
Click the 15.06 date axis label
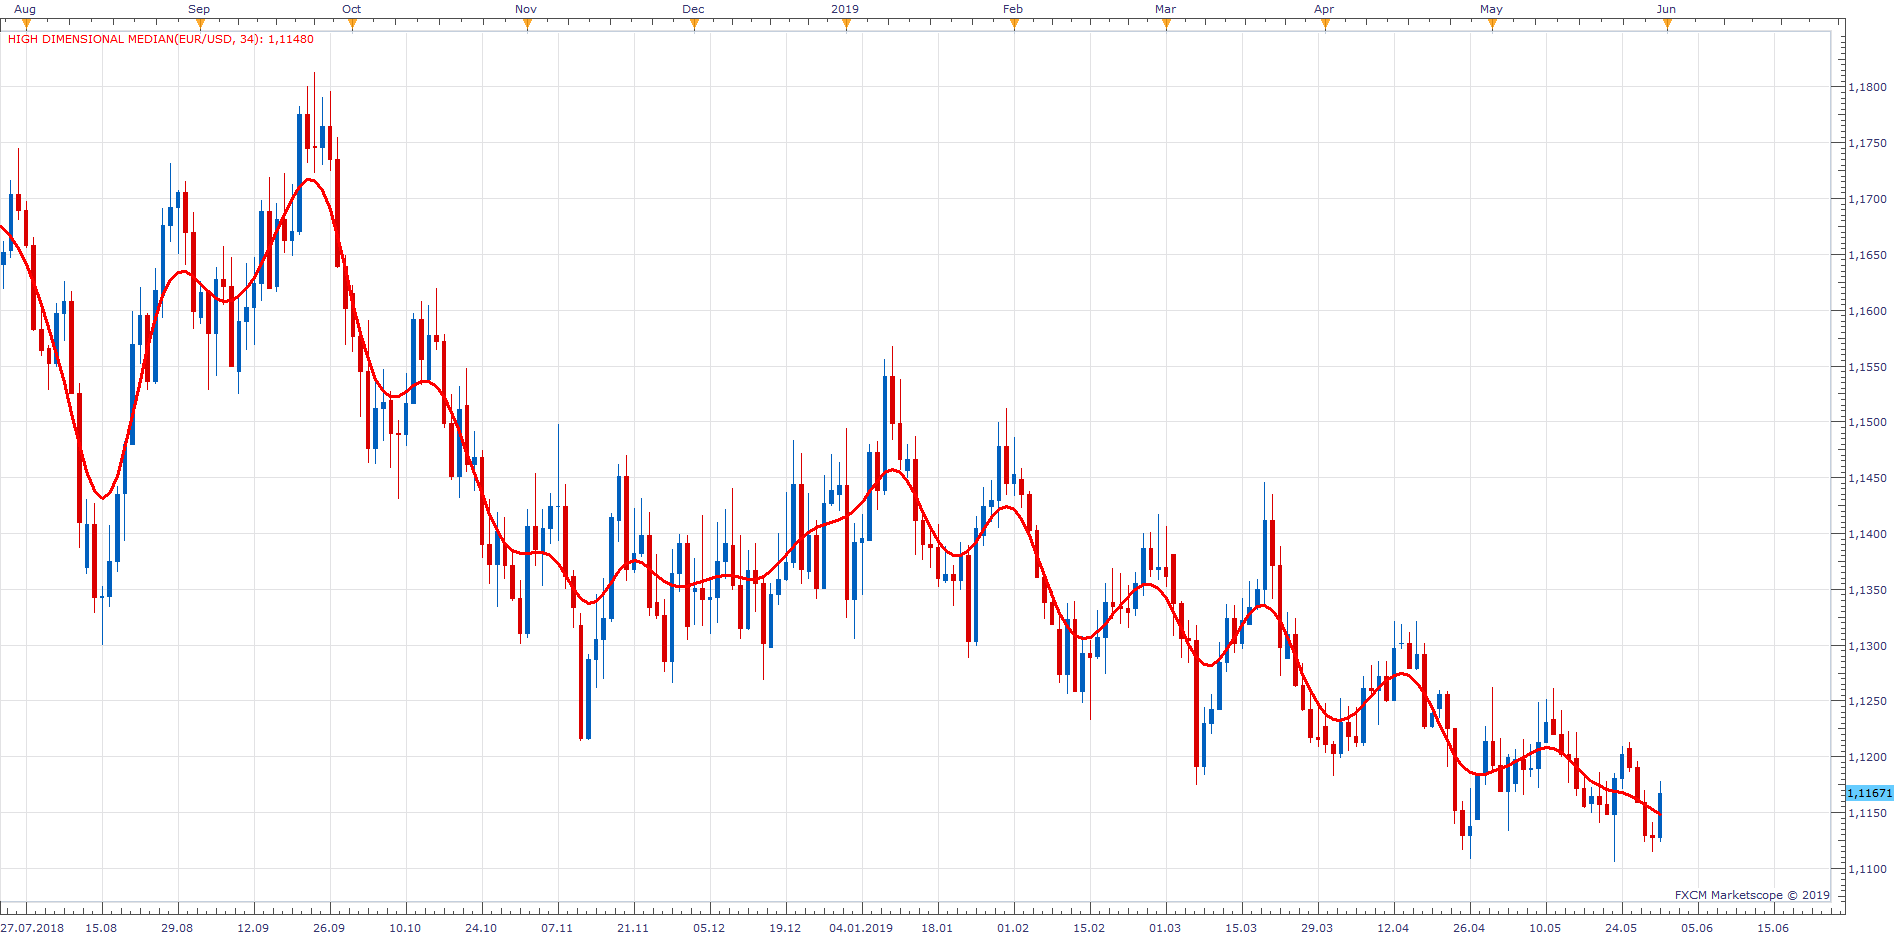coord(1773,928)
